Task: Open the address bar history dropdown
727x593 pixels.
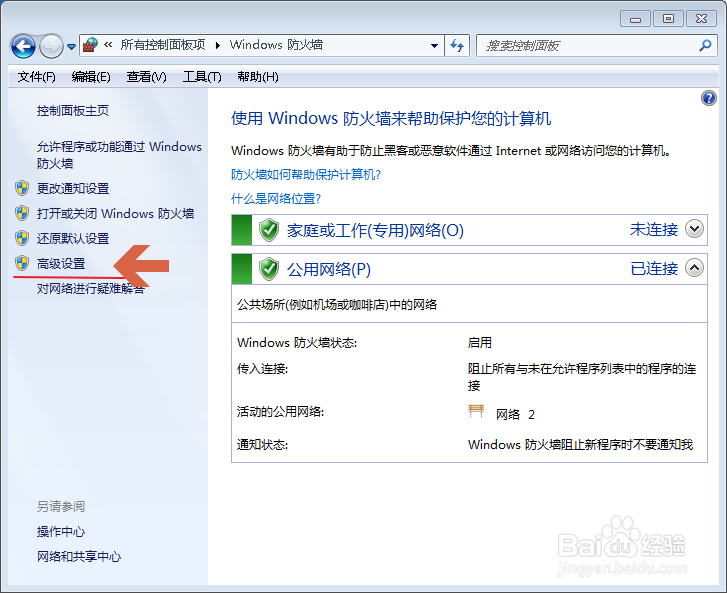Action: click(434, 45)
